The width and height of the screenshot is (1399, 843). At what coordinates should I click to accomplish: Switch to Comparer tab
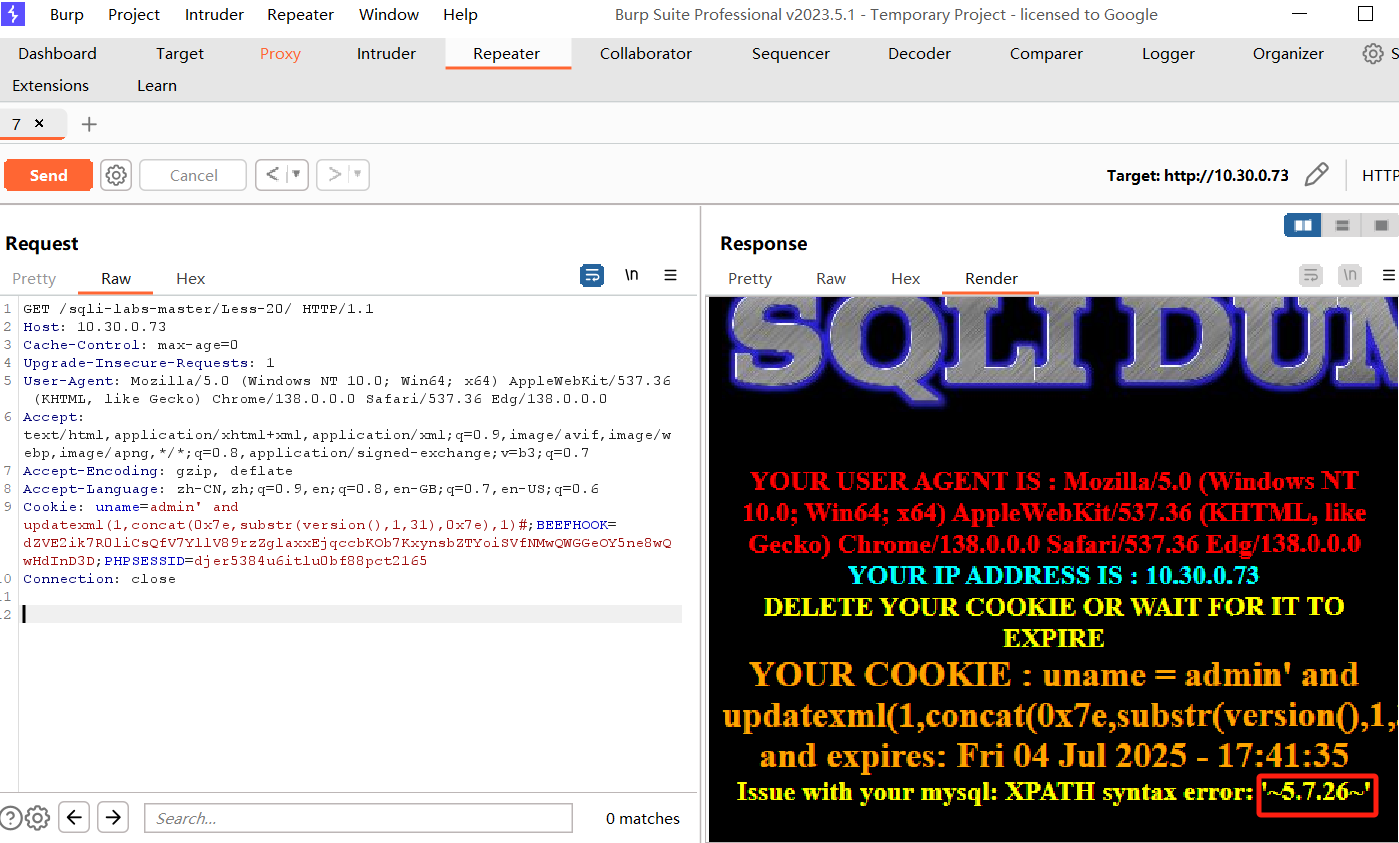pos(1046,54)
